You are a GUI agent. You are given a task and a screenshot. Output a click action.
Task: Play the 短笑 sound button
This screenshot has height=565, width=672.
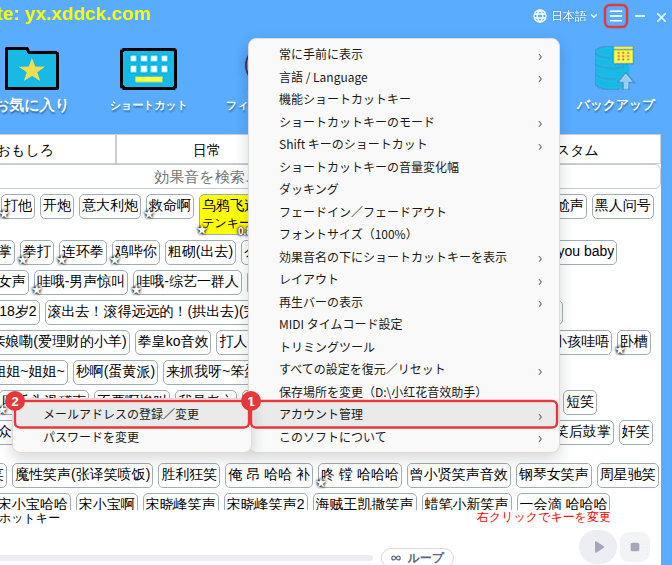580,402
